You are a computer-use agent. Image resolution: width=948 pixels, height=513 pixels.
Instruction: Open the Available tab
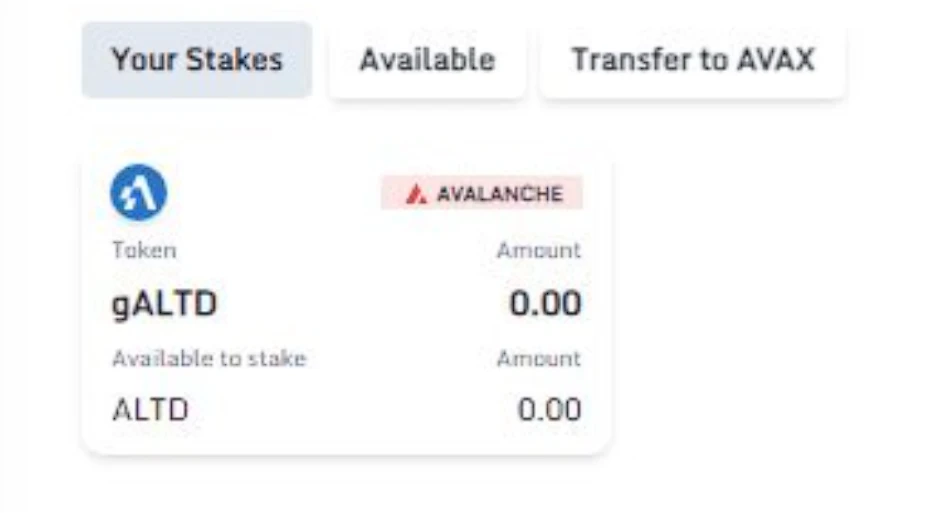click(427, 60)
